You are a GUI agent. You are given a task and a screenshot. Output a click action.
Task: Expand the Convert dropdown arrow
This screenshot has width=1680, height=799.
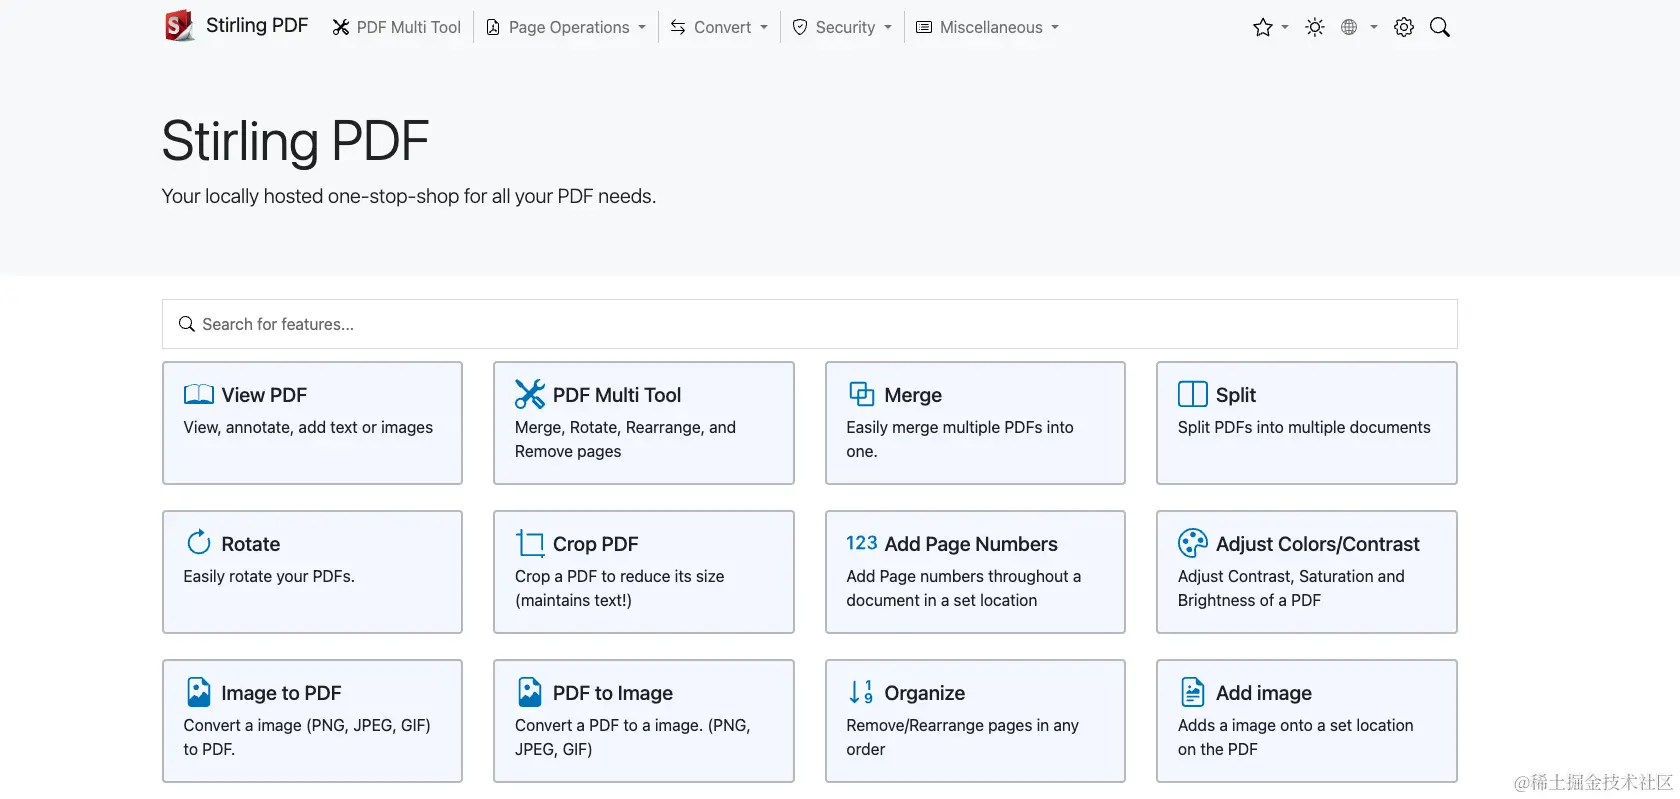764,28
